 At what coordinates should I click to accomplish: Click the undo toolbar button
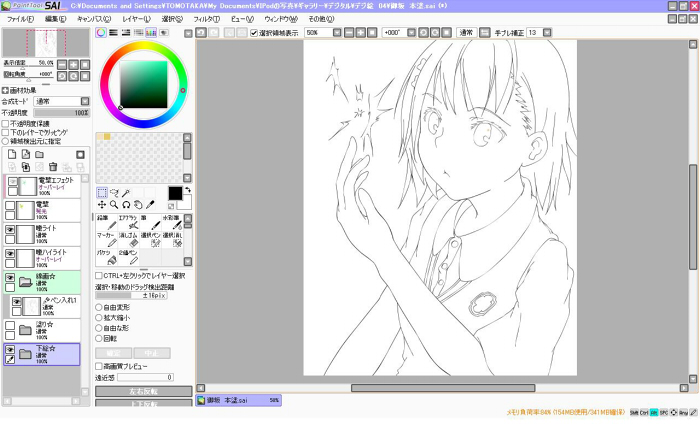click(x=201, y=33)
